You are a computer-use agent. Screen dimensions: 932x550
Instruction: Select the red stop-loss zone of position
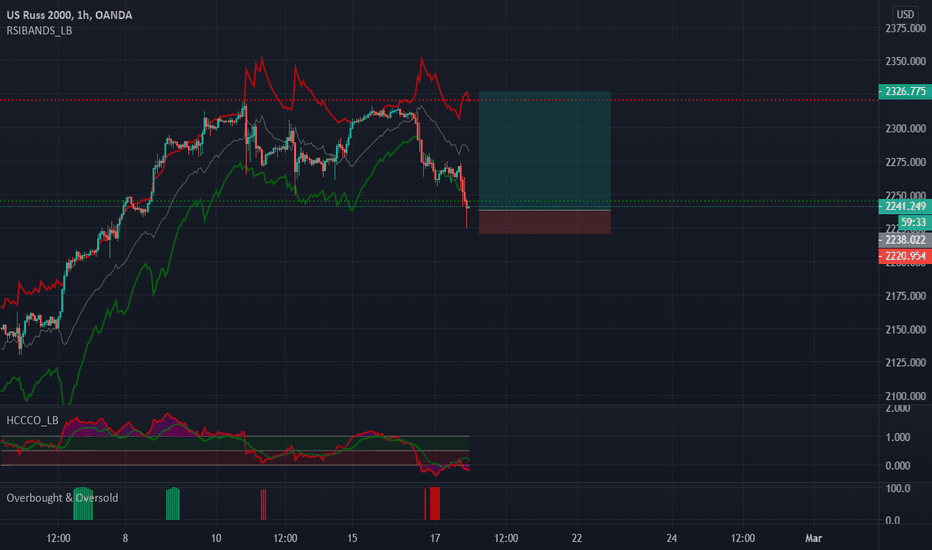(544, 222)
